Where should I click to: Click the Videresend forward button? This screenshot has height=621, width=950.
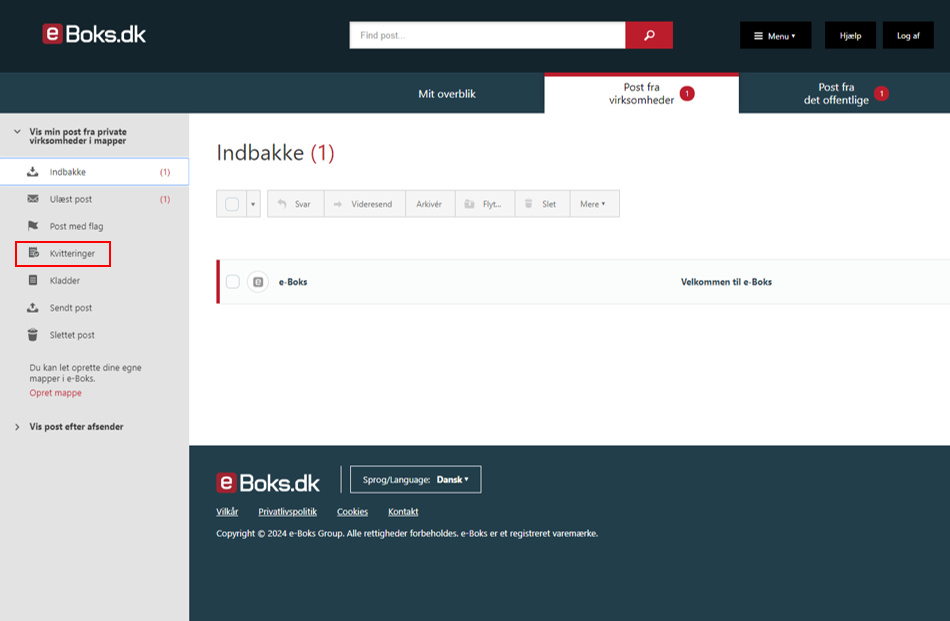tap(364, 204)
